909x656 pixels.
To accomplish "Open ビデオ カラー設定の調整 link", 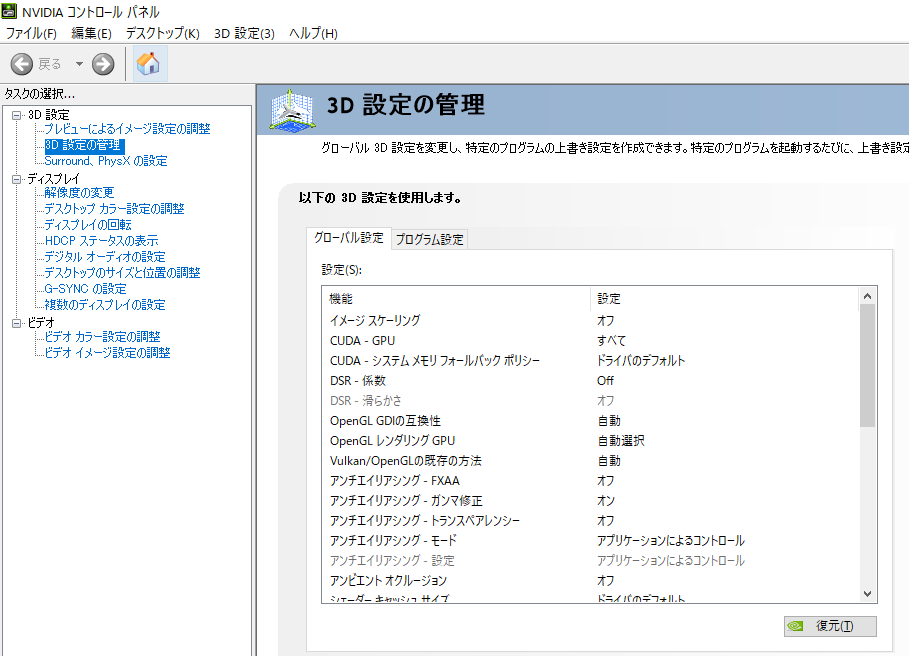I will 103,337.
